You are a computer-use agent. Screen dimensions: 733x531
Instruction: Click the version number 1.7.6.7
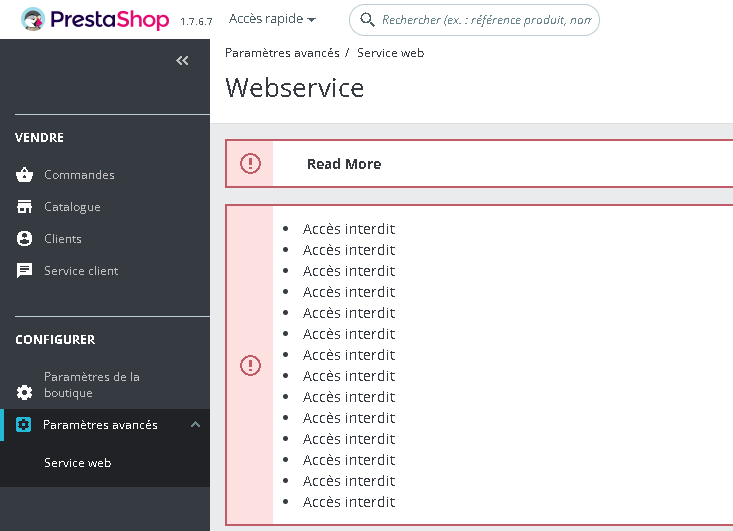196,22
